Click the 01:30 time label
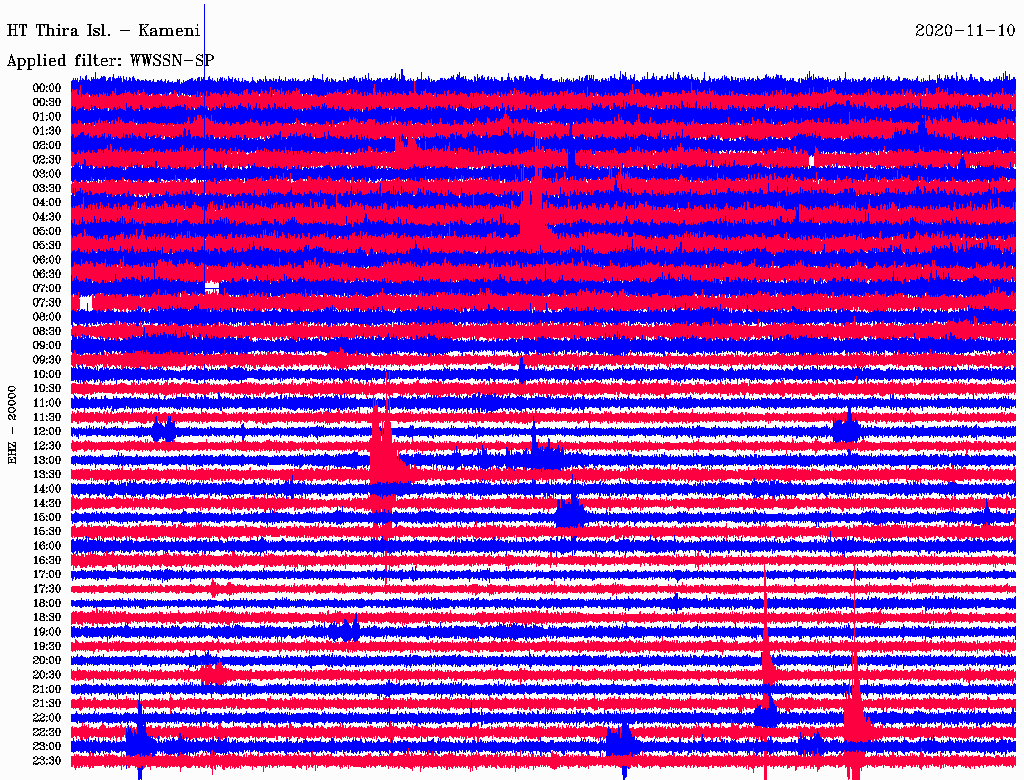 pos(46,131)
